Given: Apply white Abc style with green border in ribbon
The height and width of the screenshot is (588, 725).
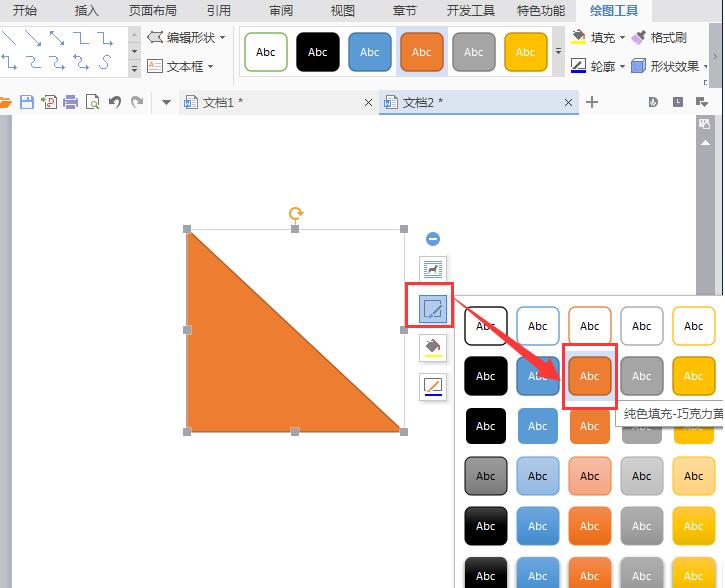Looking at the screenshot, I should point(266,52).
